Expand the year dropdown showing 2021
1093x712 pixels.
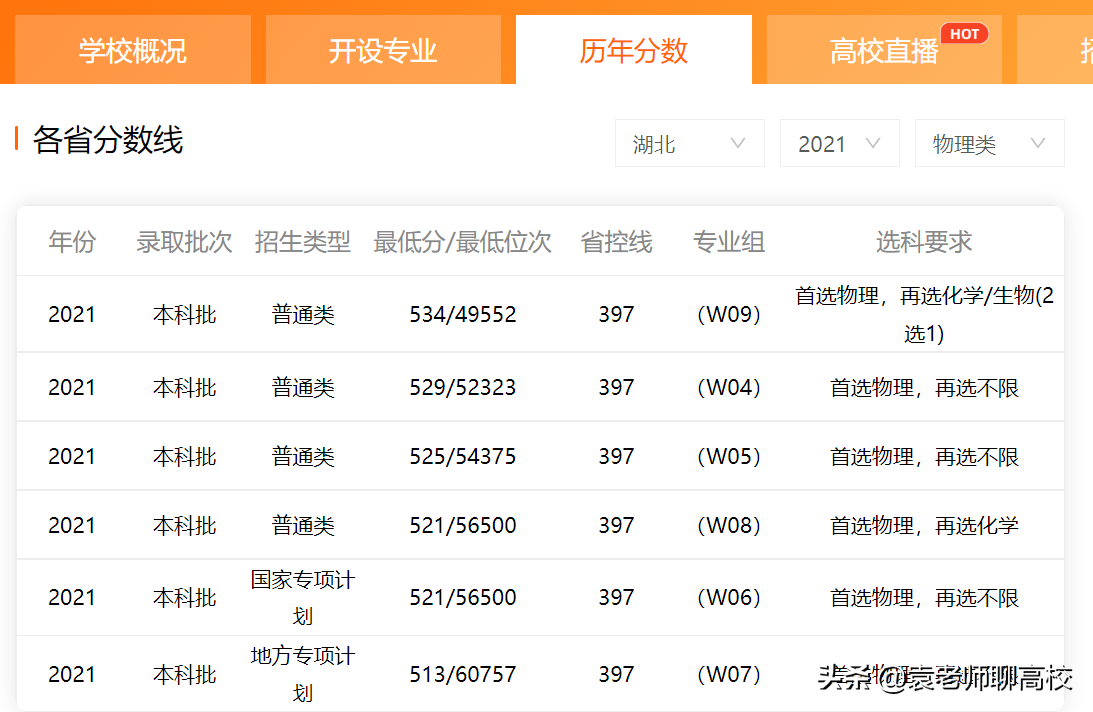(x=839, y=143)
